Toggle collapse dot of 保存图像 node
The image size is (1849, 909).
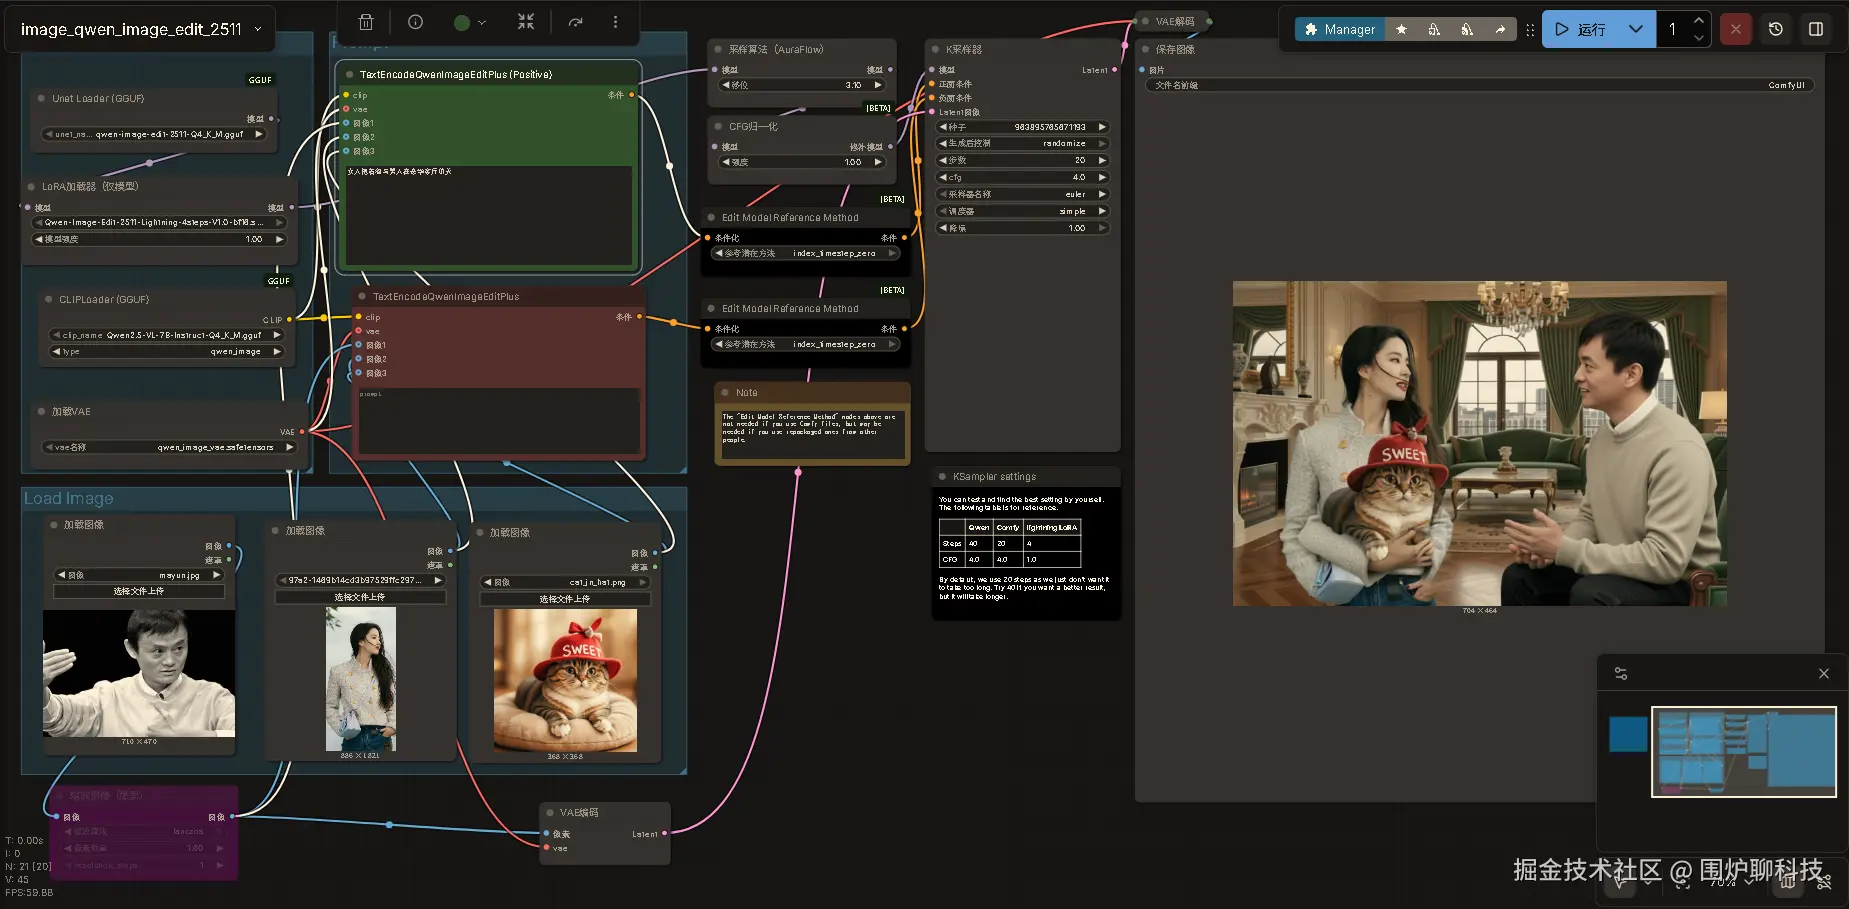click(1145, 49)
